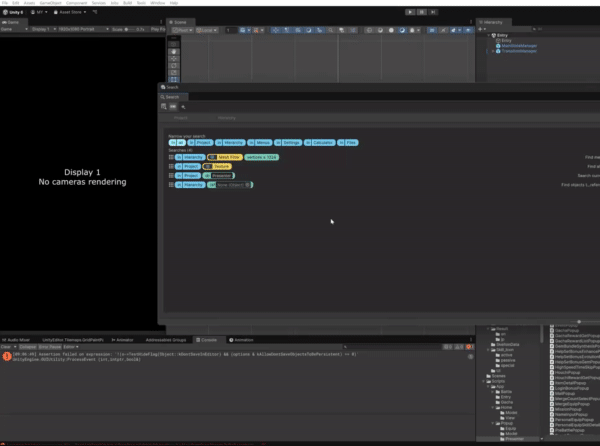Click the yellow Mesh Filter search chip
Image resolution: width=600 pixels, height=446 pixels.
[x=229, y=157]
